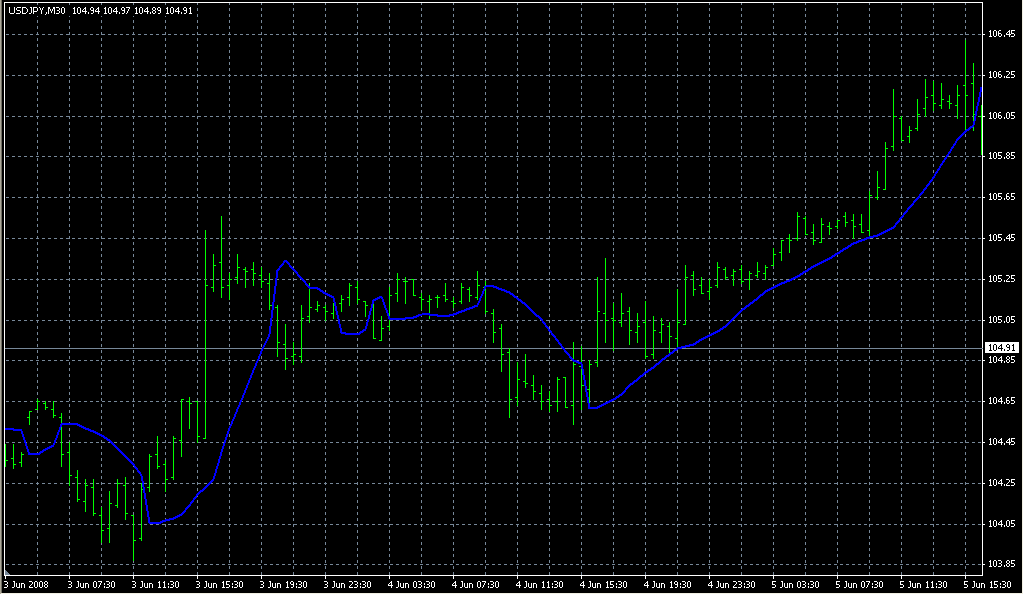Select the 105.45 level on price axis
The height and width of the screenshot is (594, 1024).
pyautogui.click(x=1001, y=238)
